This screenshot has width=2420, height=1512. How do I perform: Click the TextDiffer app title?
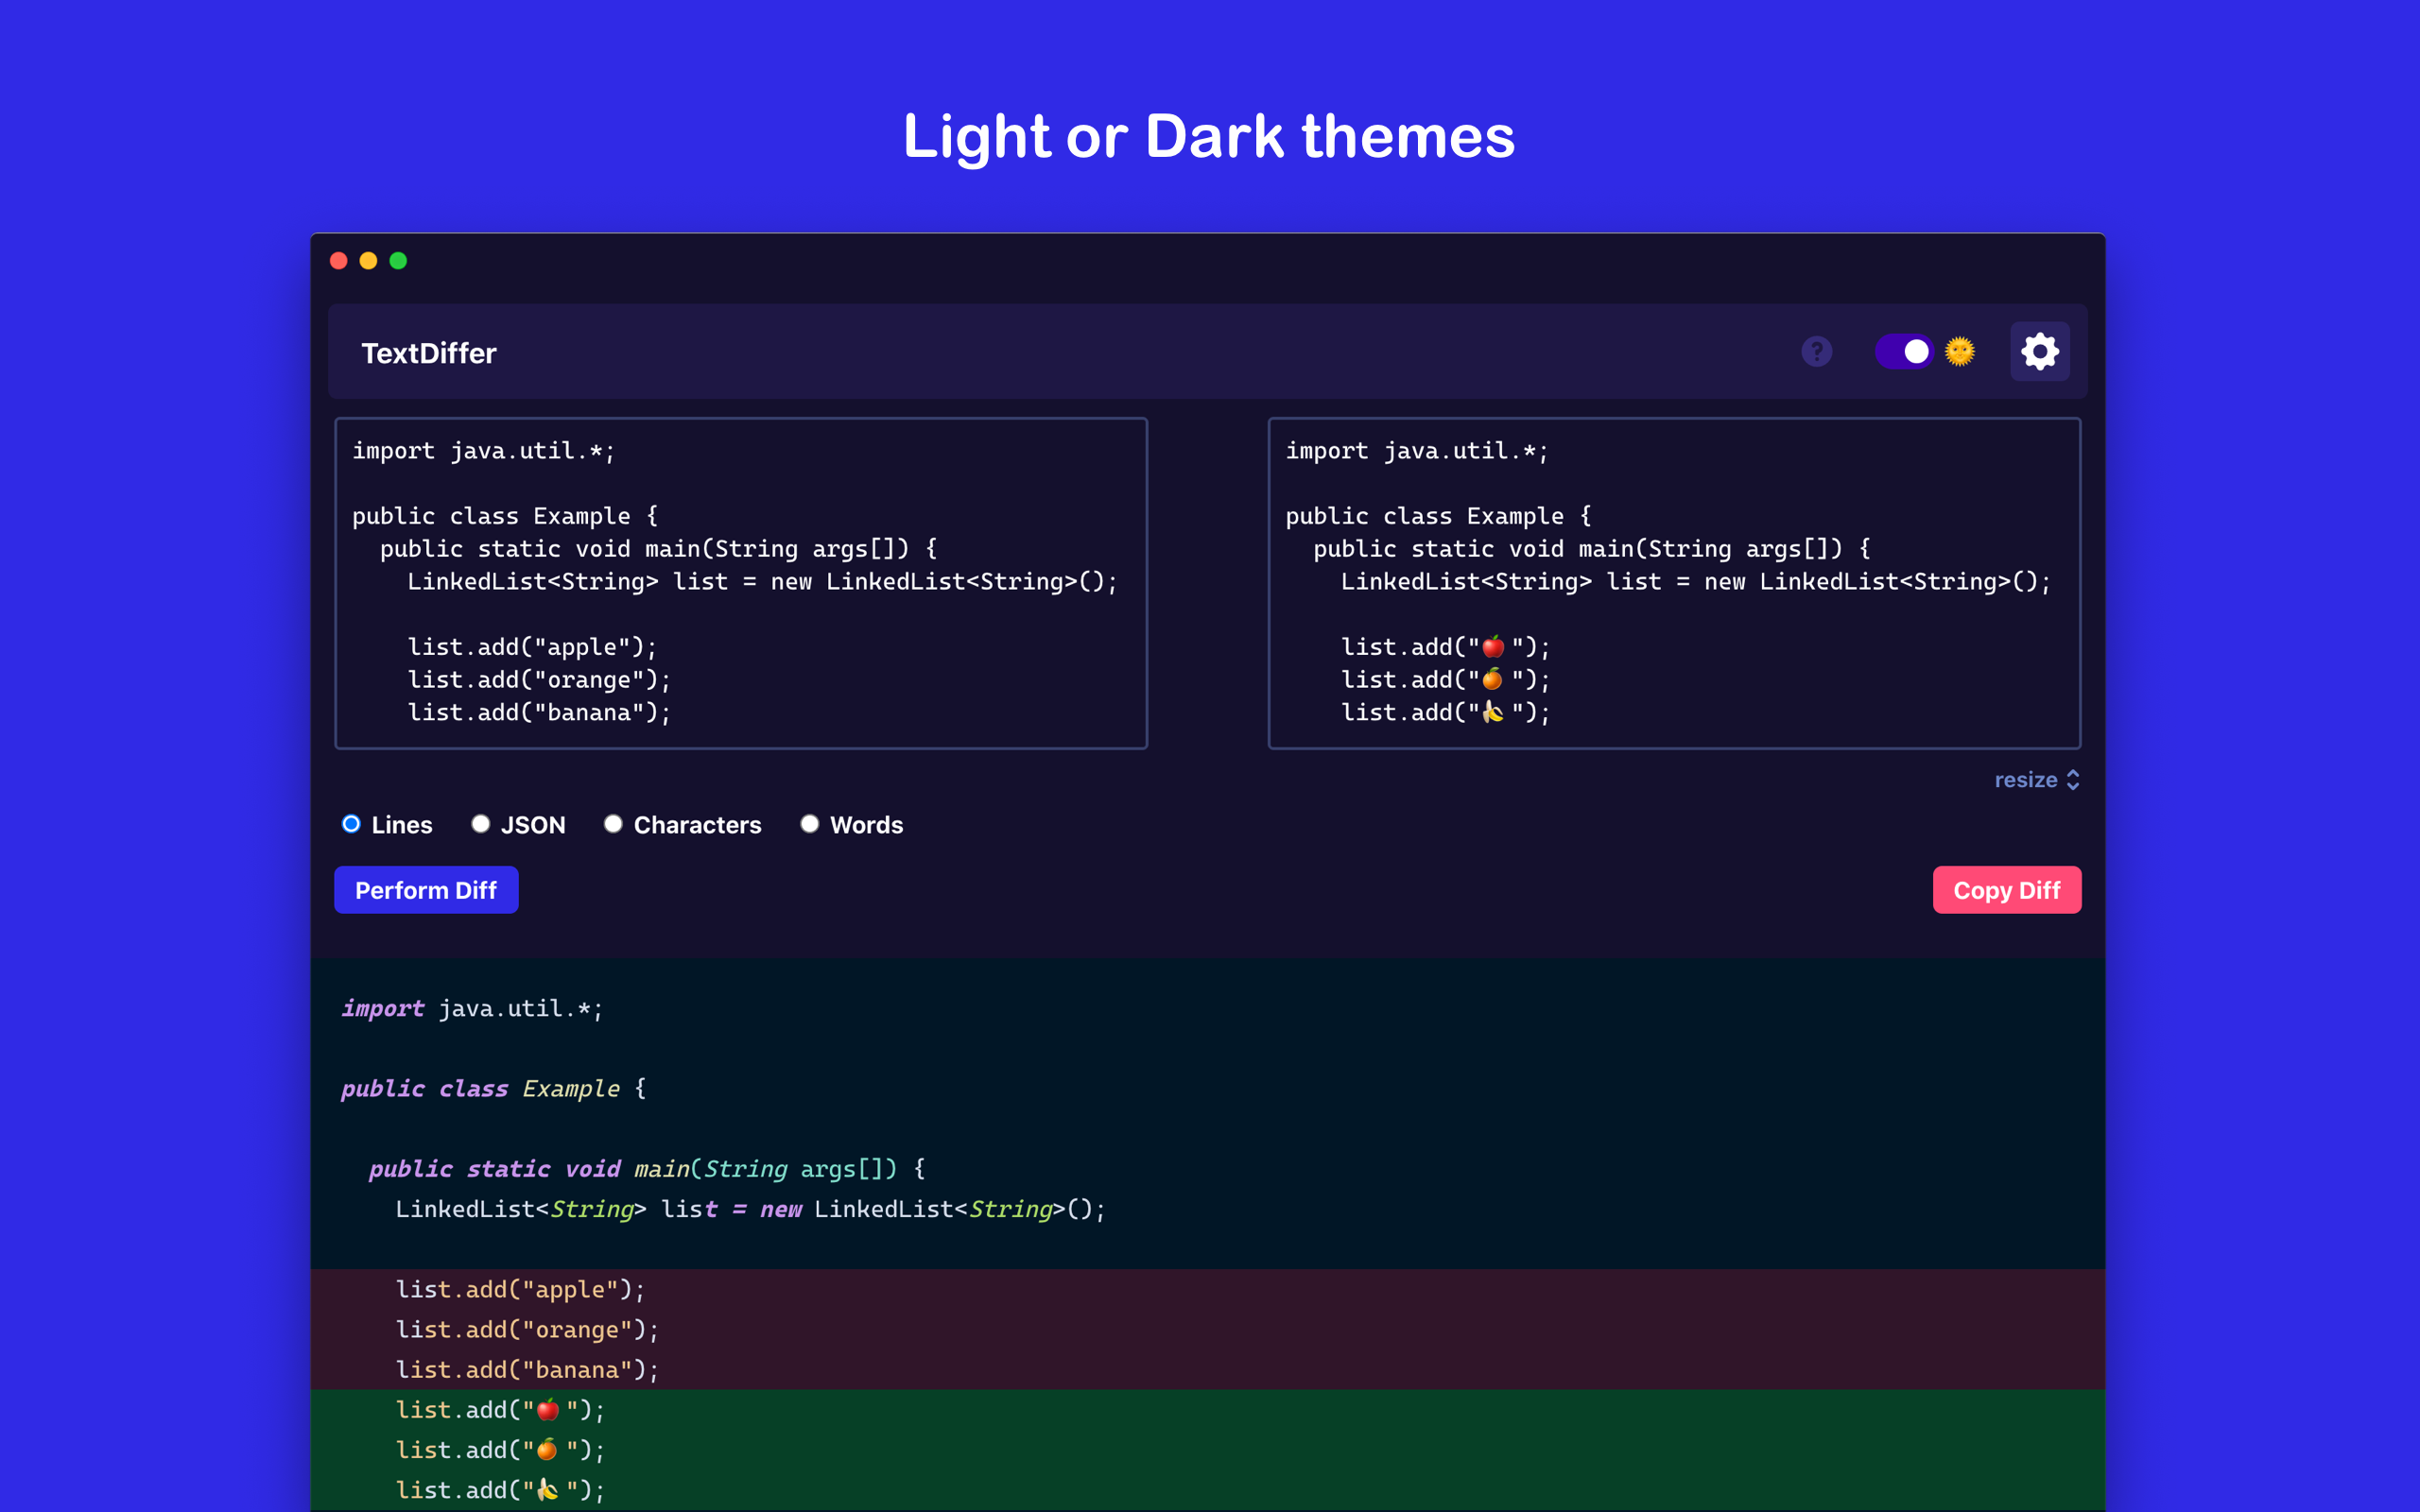point(428,353)
